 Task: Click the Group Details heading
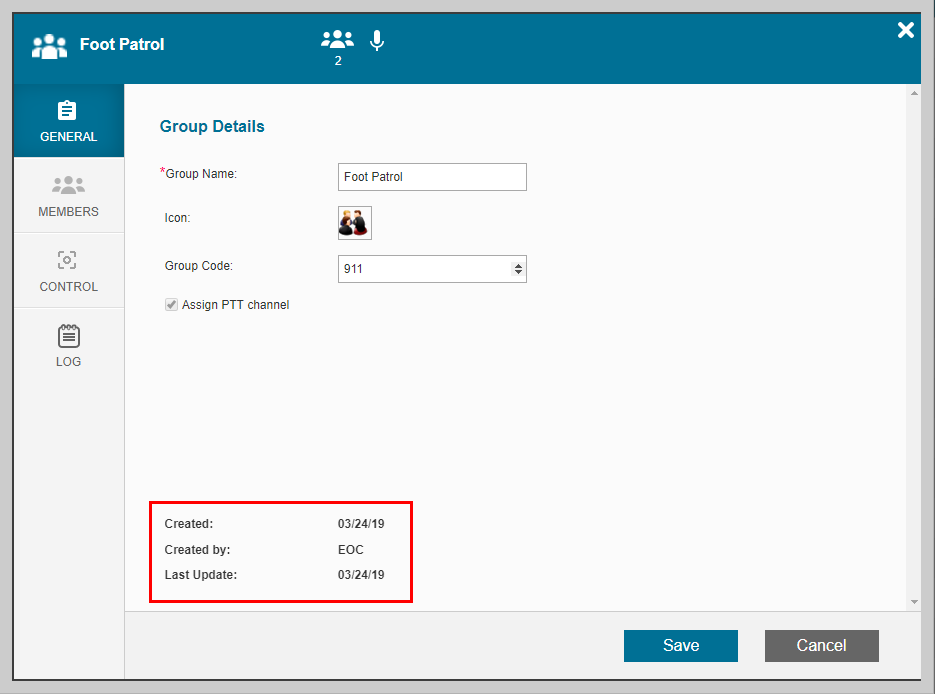click(x=212, y=127)
